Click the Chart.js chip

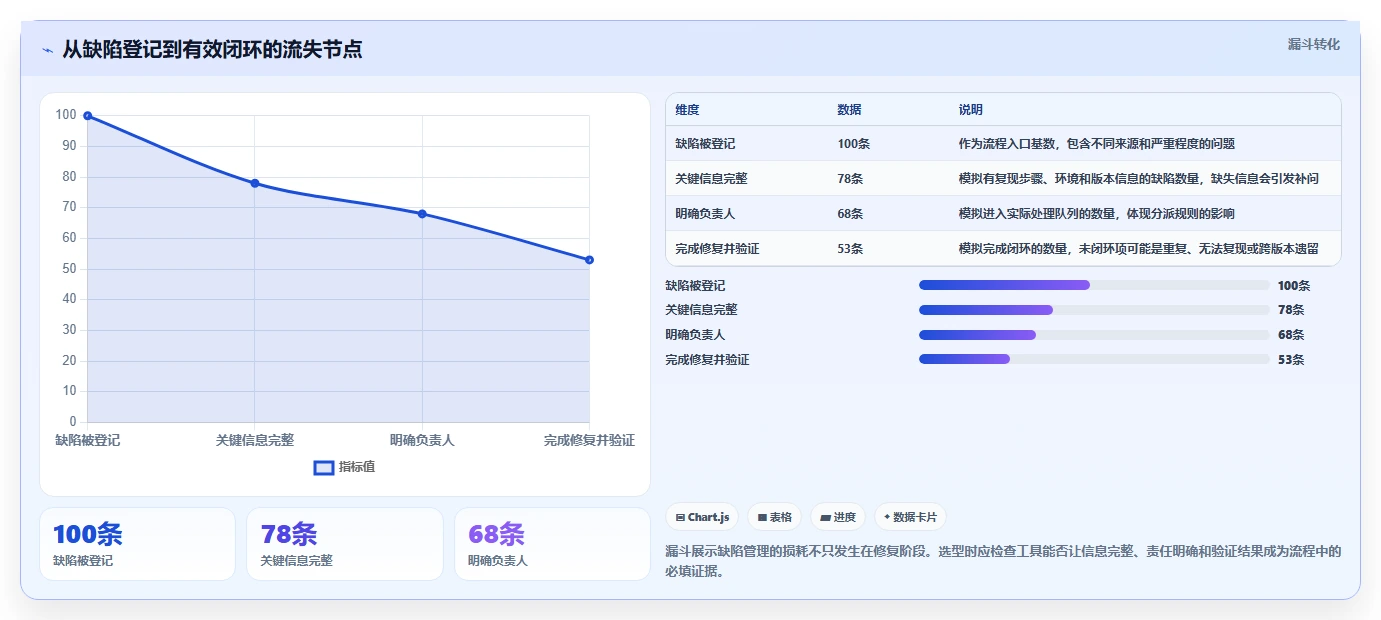[703, 517]
